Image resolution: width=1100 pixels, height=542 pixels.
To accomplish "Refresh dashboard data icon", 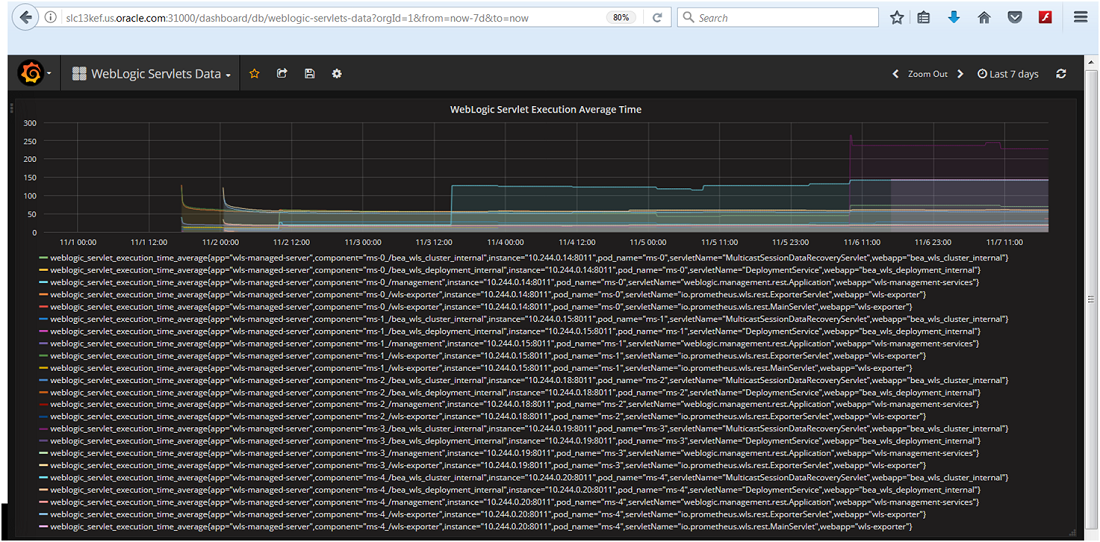I will pyautogui.click(x=1061, y=74).
